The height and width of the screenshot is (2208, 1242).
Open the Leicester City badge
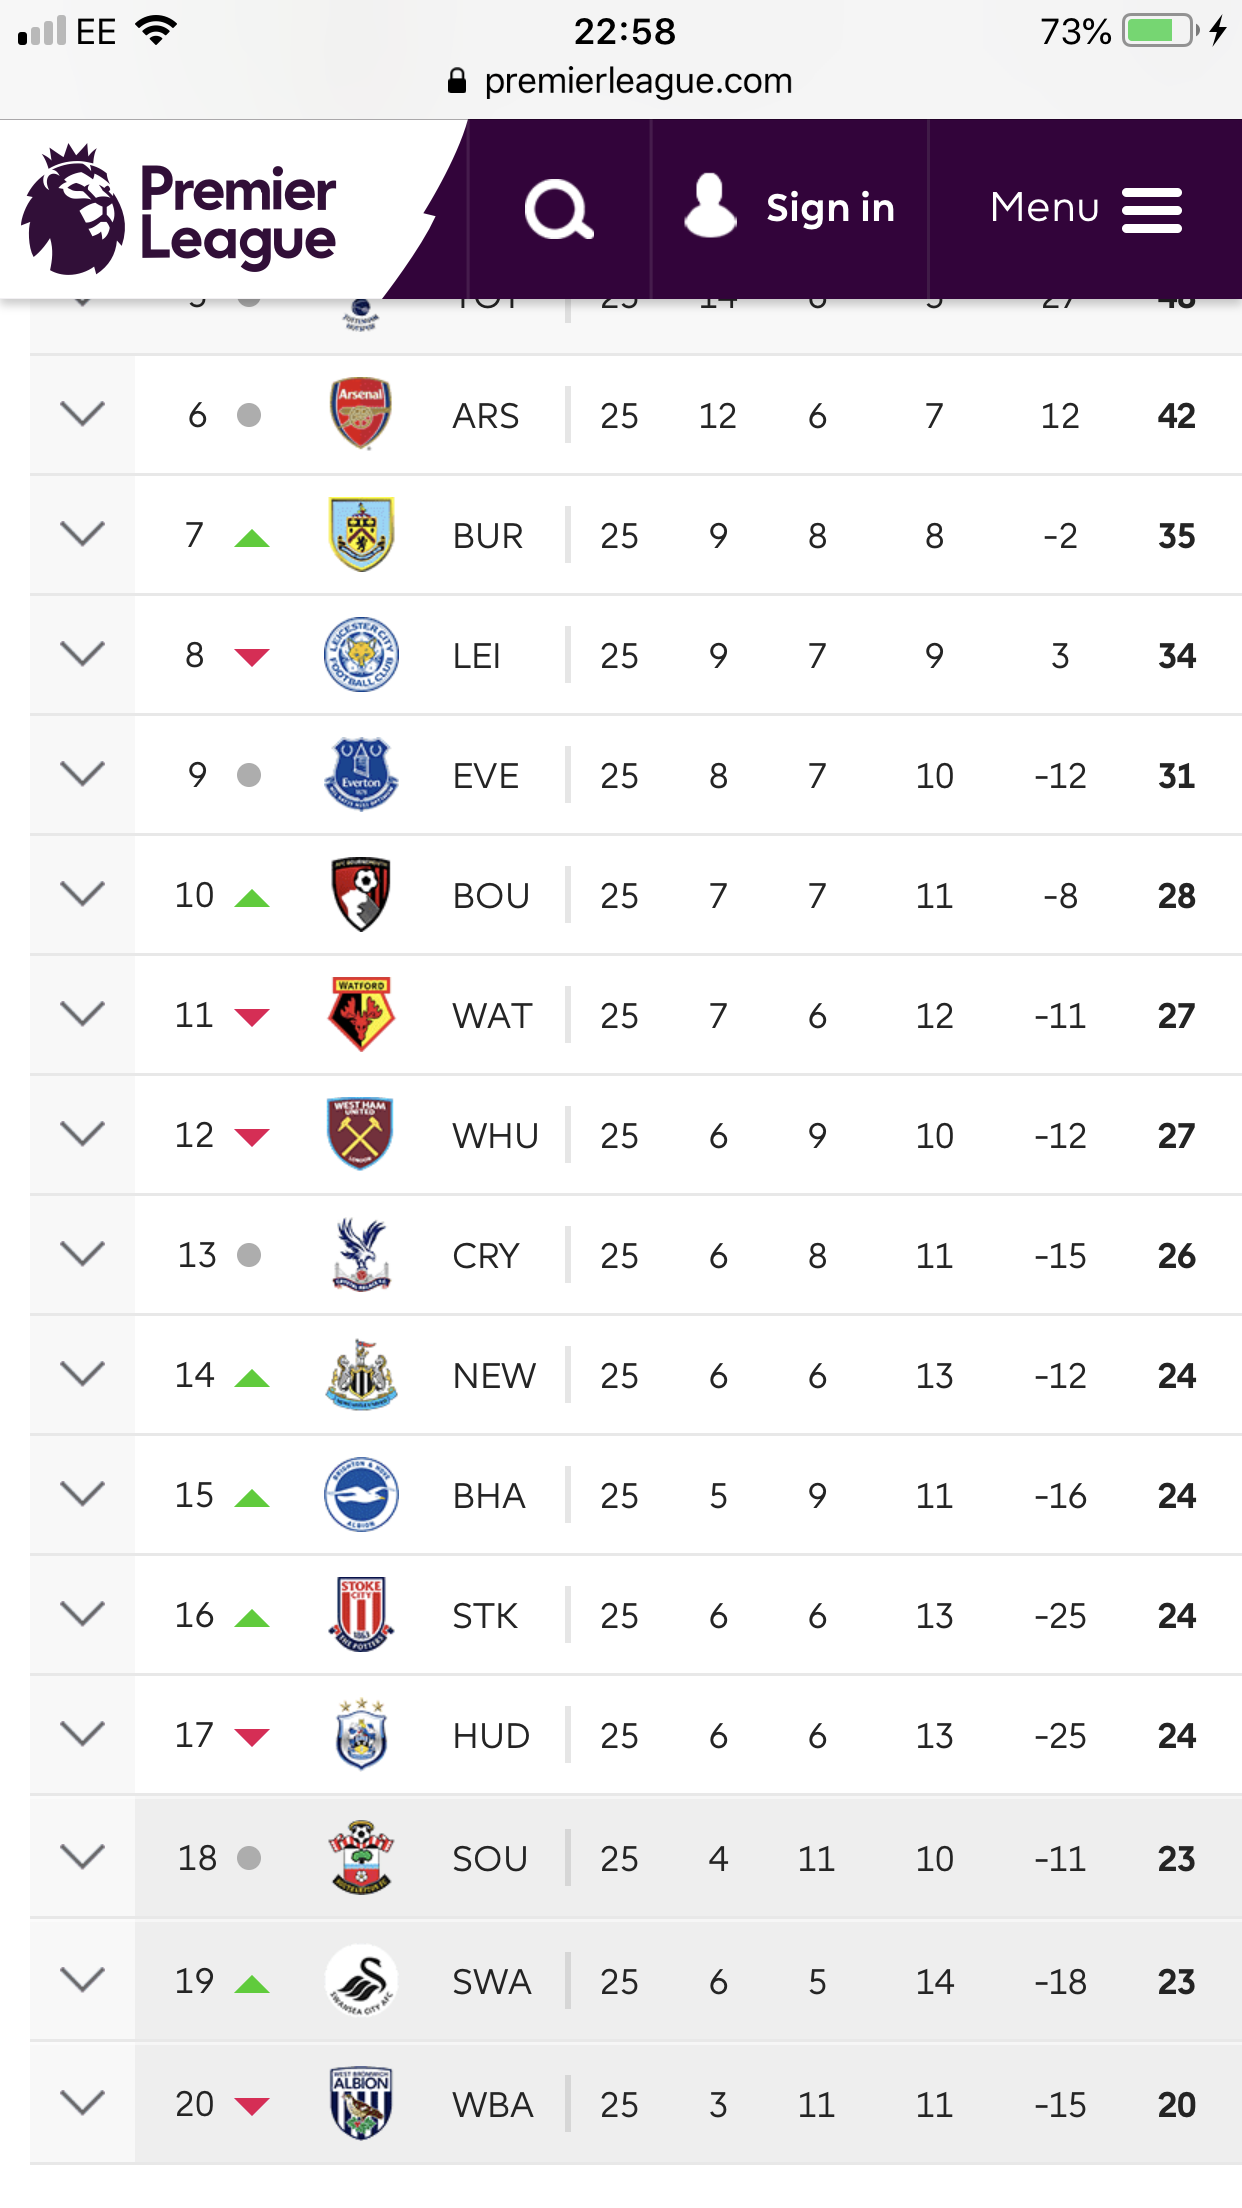click(x=361, y=654)
